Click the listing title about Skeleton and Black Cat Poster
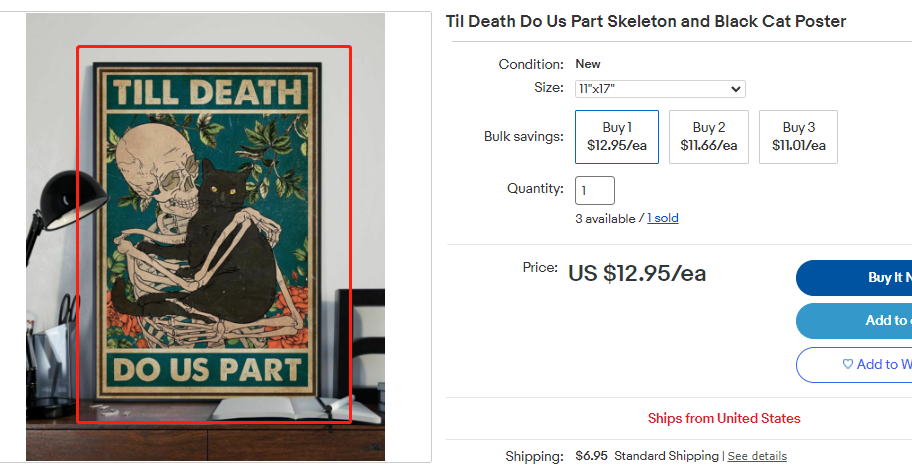Viewport: 912px width, 467px height. [x=646, y=22]
